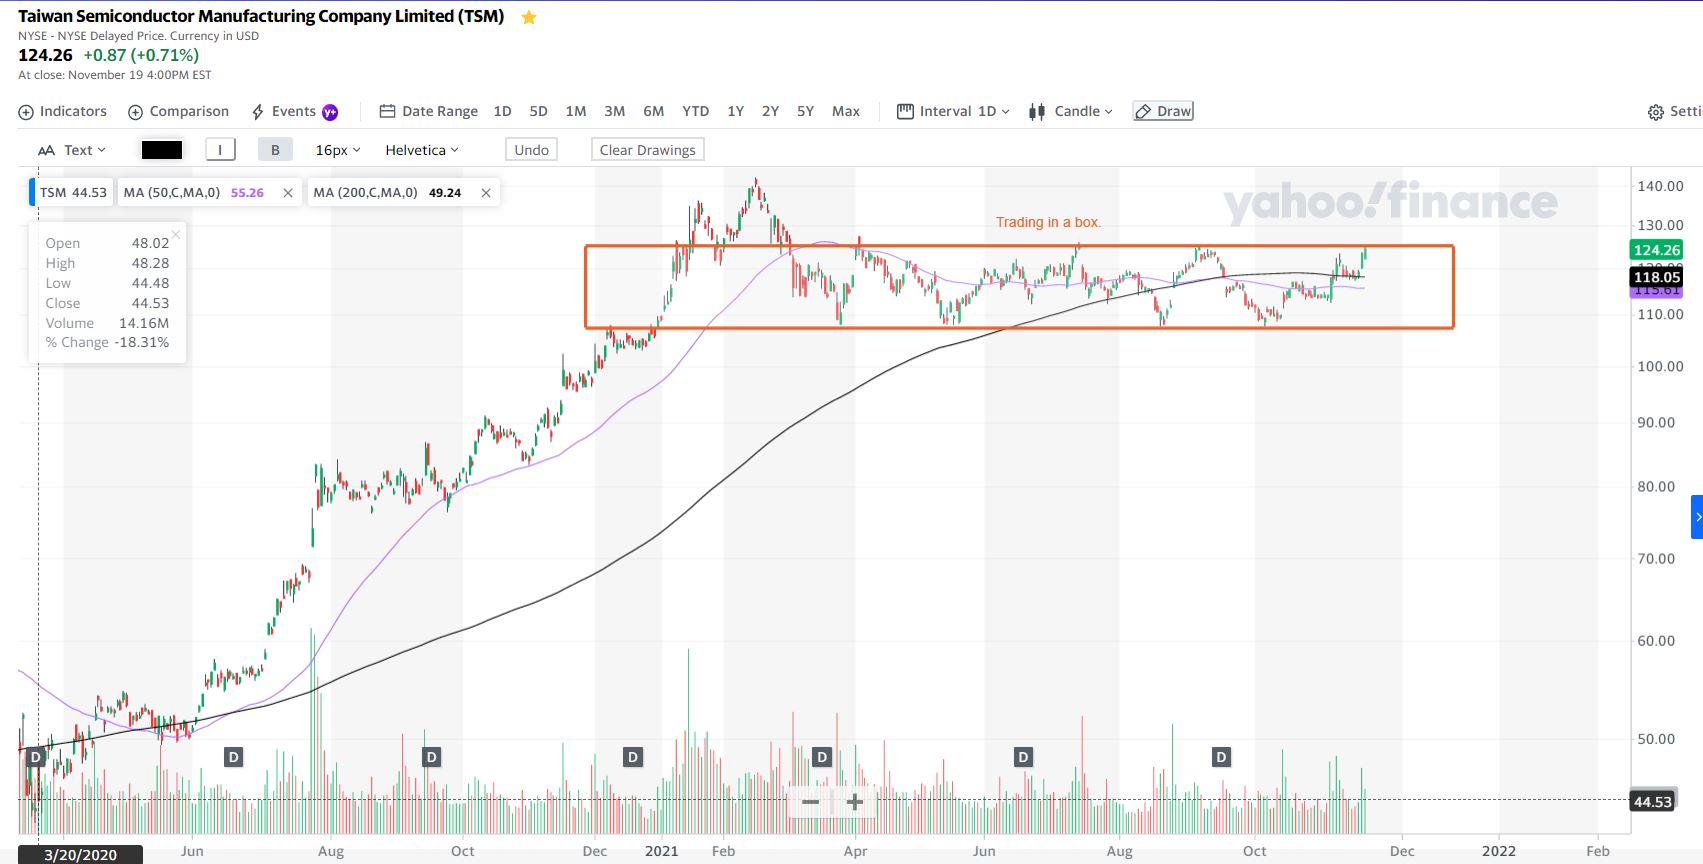The image size is (1703, 864).
Task: Open the black text color swatch
Action: pyautogui.click(x=162, y=150)
